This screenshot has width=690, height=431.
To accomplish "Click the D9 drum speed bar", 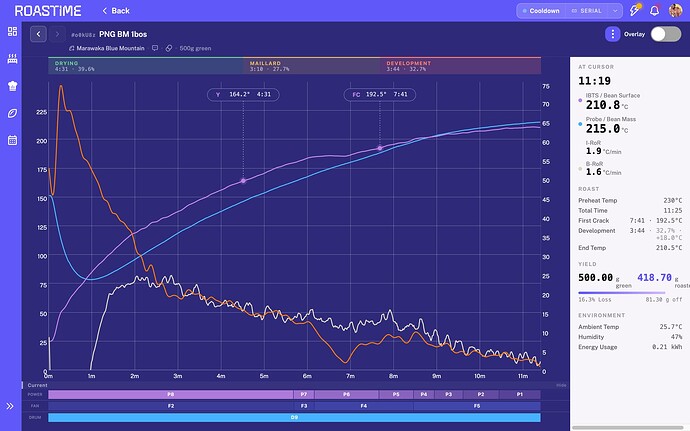I will coord(294,417).
